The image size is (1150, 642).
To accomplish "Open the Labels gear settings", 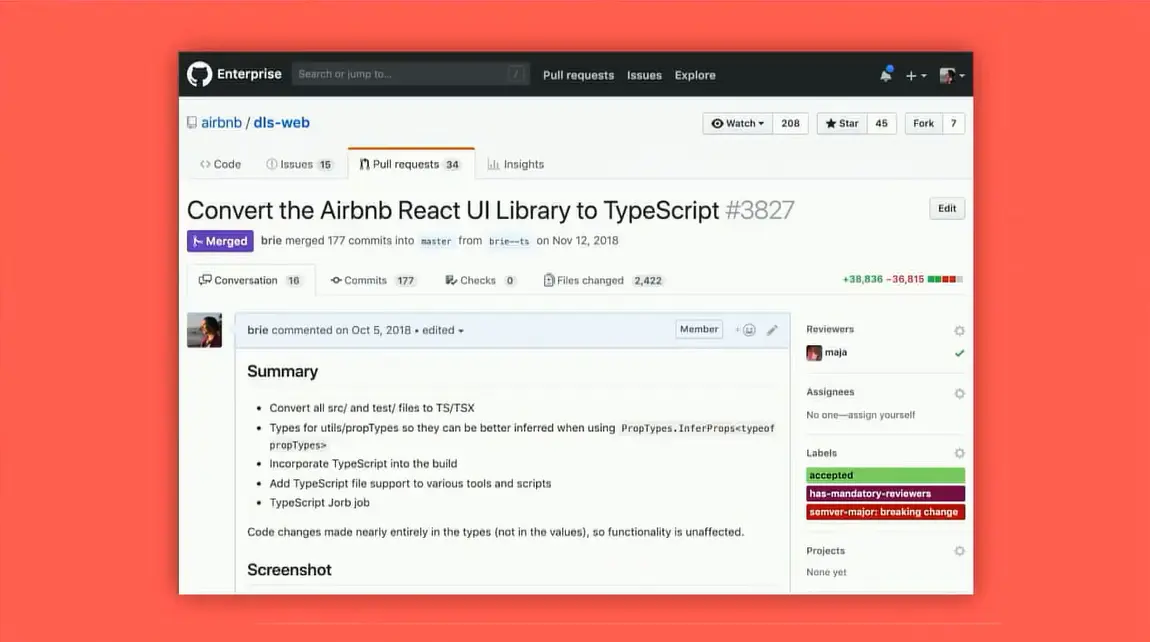I will [959, 453].
